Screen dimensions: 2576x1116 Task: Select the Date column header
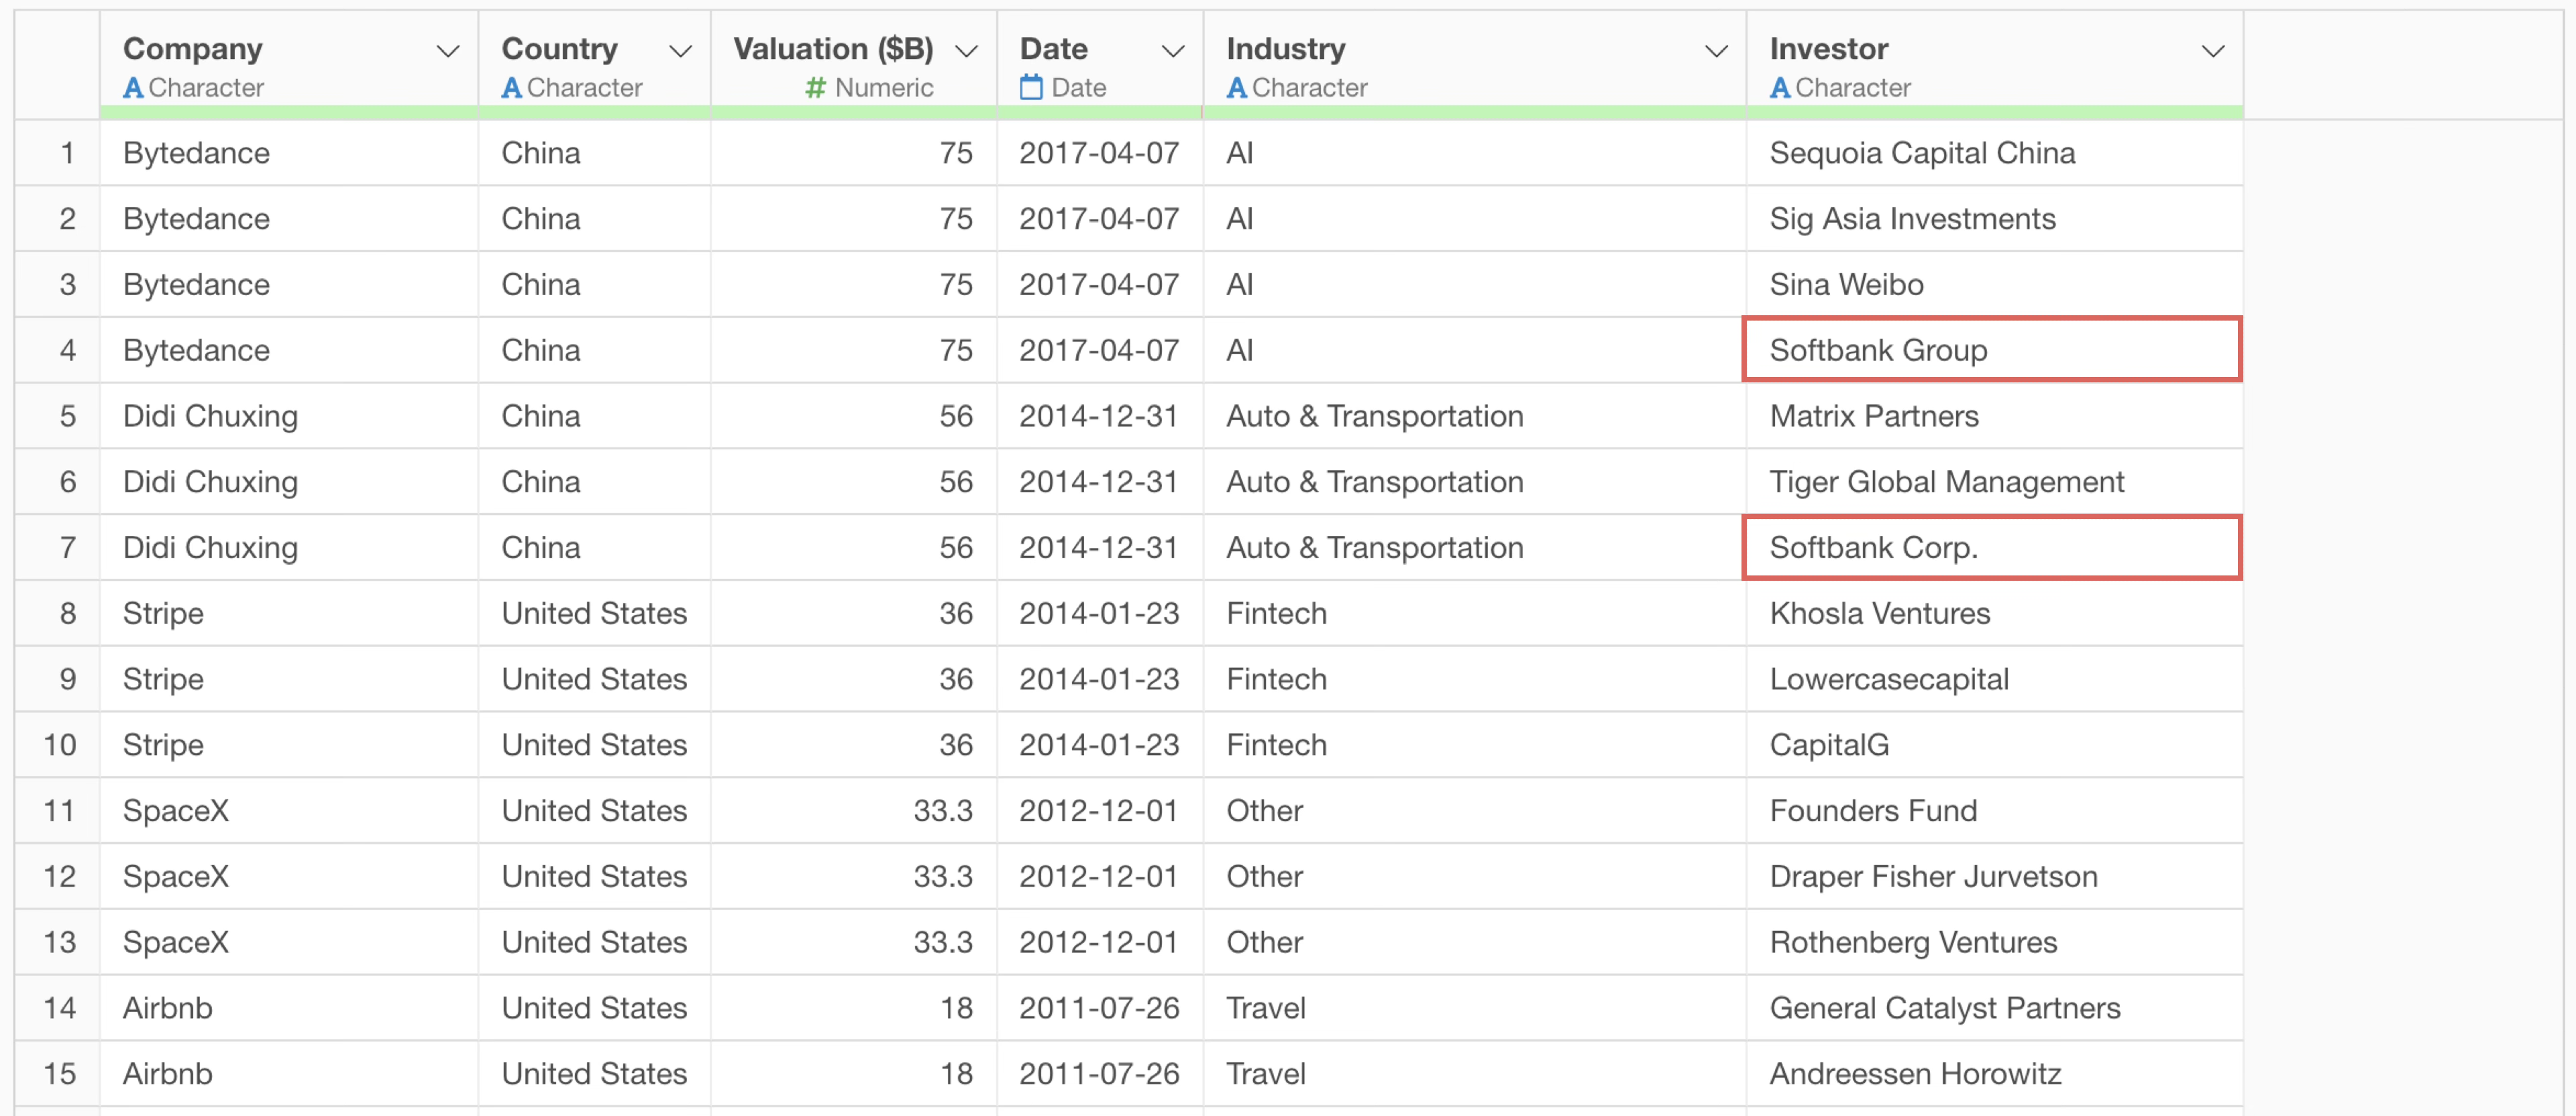[x=1100, y=65]
